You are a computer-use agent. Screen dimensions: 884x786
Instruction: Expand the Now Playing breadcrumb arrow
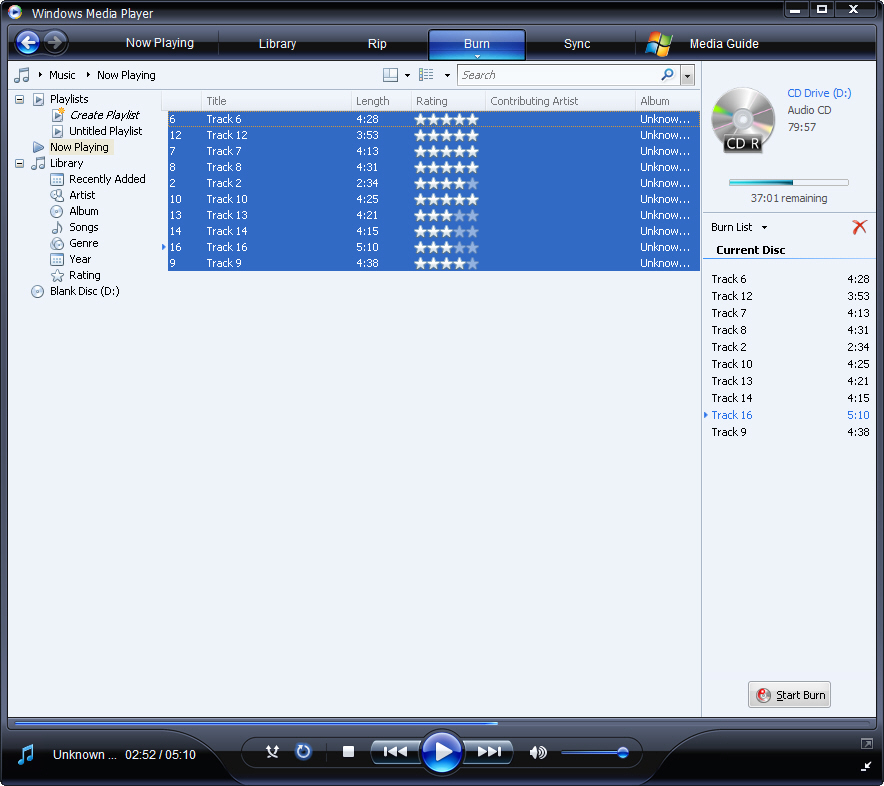coord(88,74)
